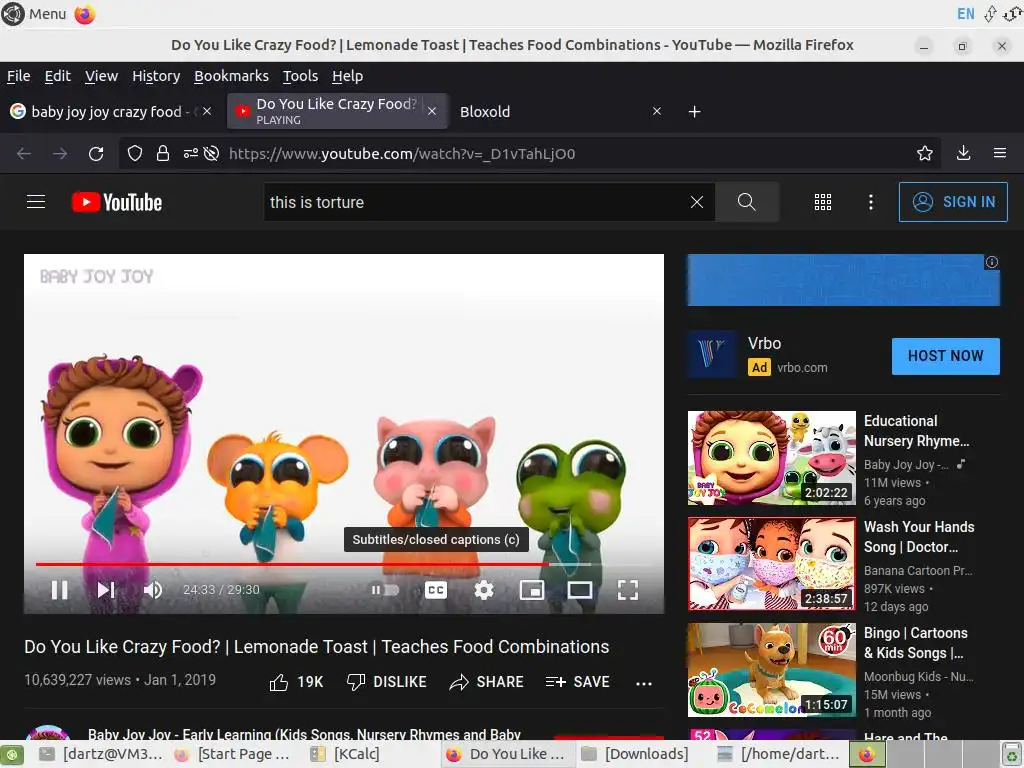Screen dimensions: 1024x768
Task: Open Bingo Cartoons & Kids Songs thumbnail
Action: 771,669
